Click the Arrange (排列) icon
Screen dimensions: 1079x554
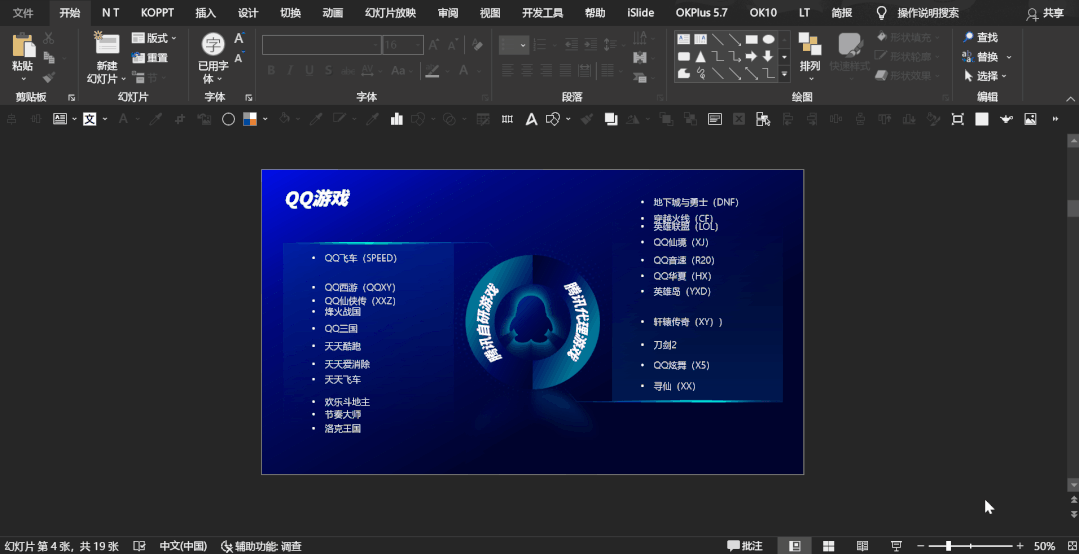pyautogui.click(x=810, y=43)
